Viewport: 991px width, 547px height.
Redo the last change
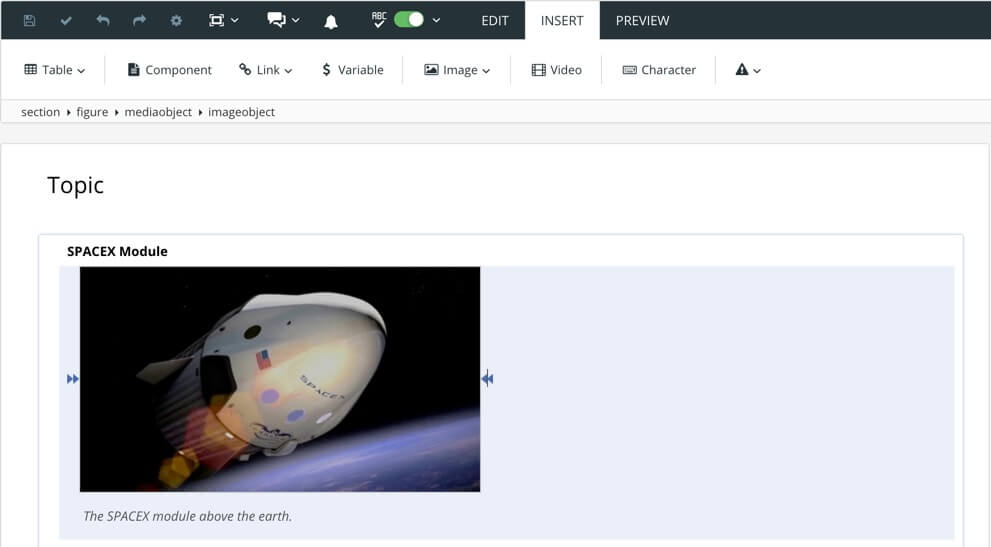coord(139,20)
